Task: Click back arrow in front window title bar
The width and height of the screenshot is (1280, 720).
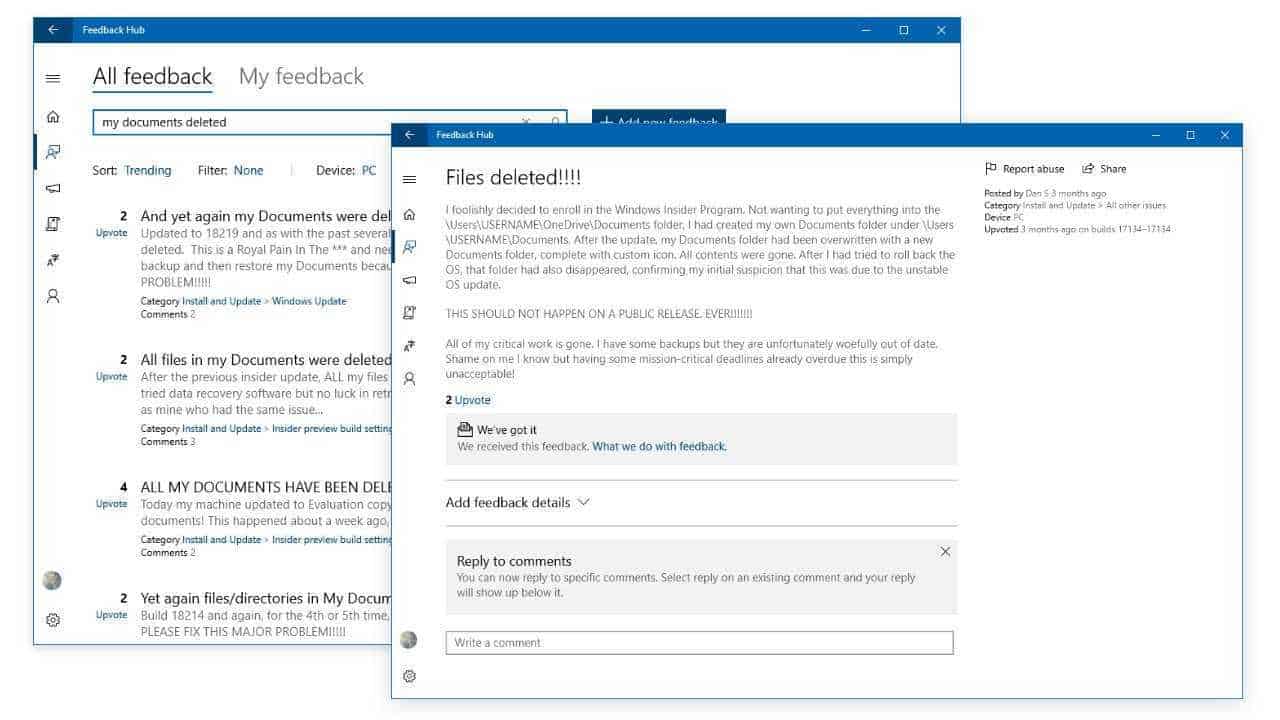Action: [409, 135]
